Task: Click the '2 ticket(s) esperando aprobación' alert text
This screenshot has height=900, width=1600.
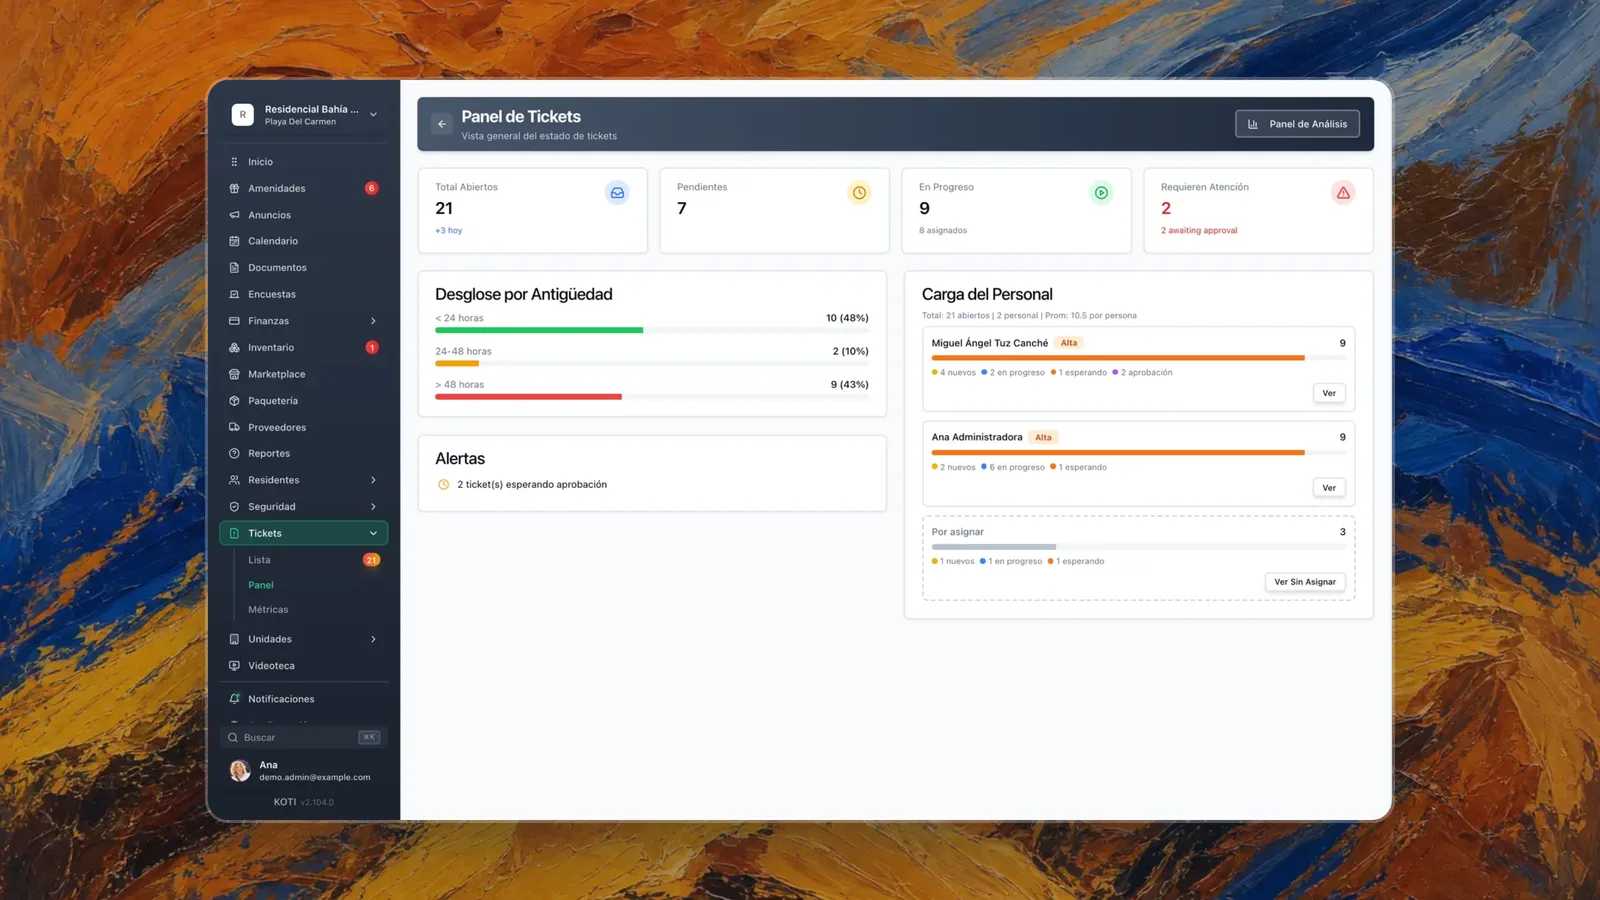Action: coord(532,485)
